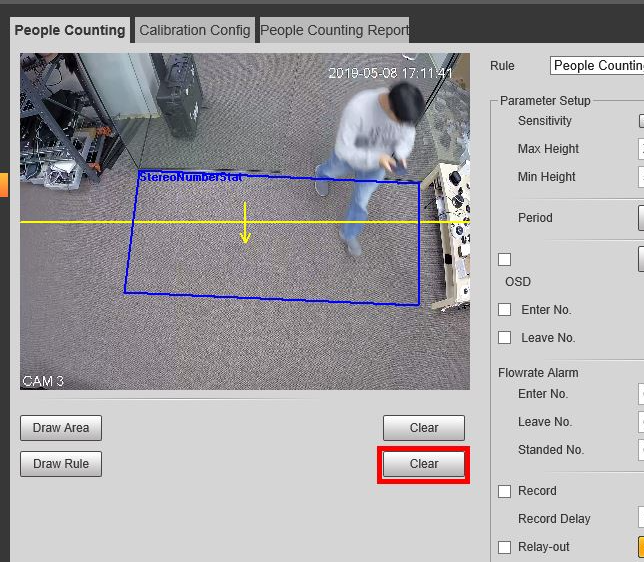Screen dimensions: 644x562
Task: Click the Draw Rule button
Action: (61, 464)
